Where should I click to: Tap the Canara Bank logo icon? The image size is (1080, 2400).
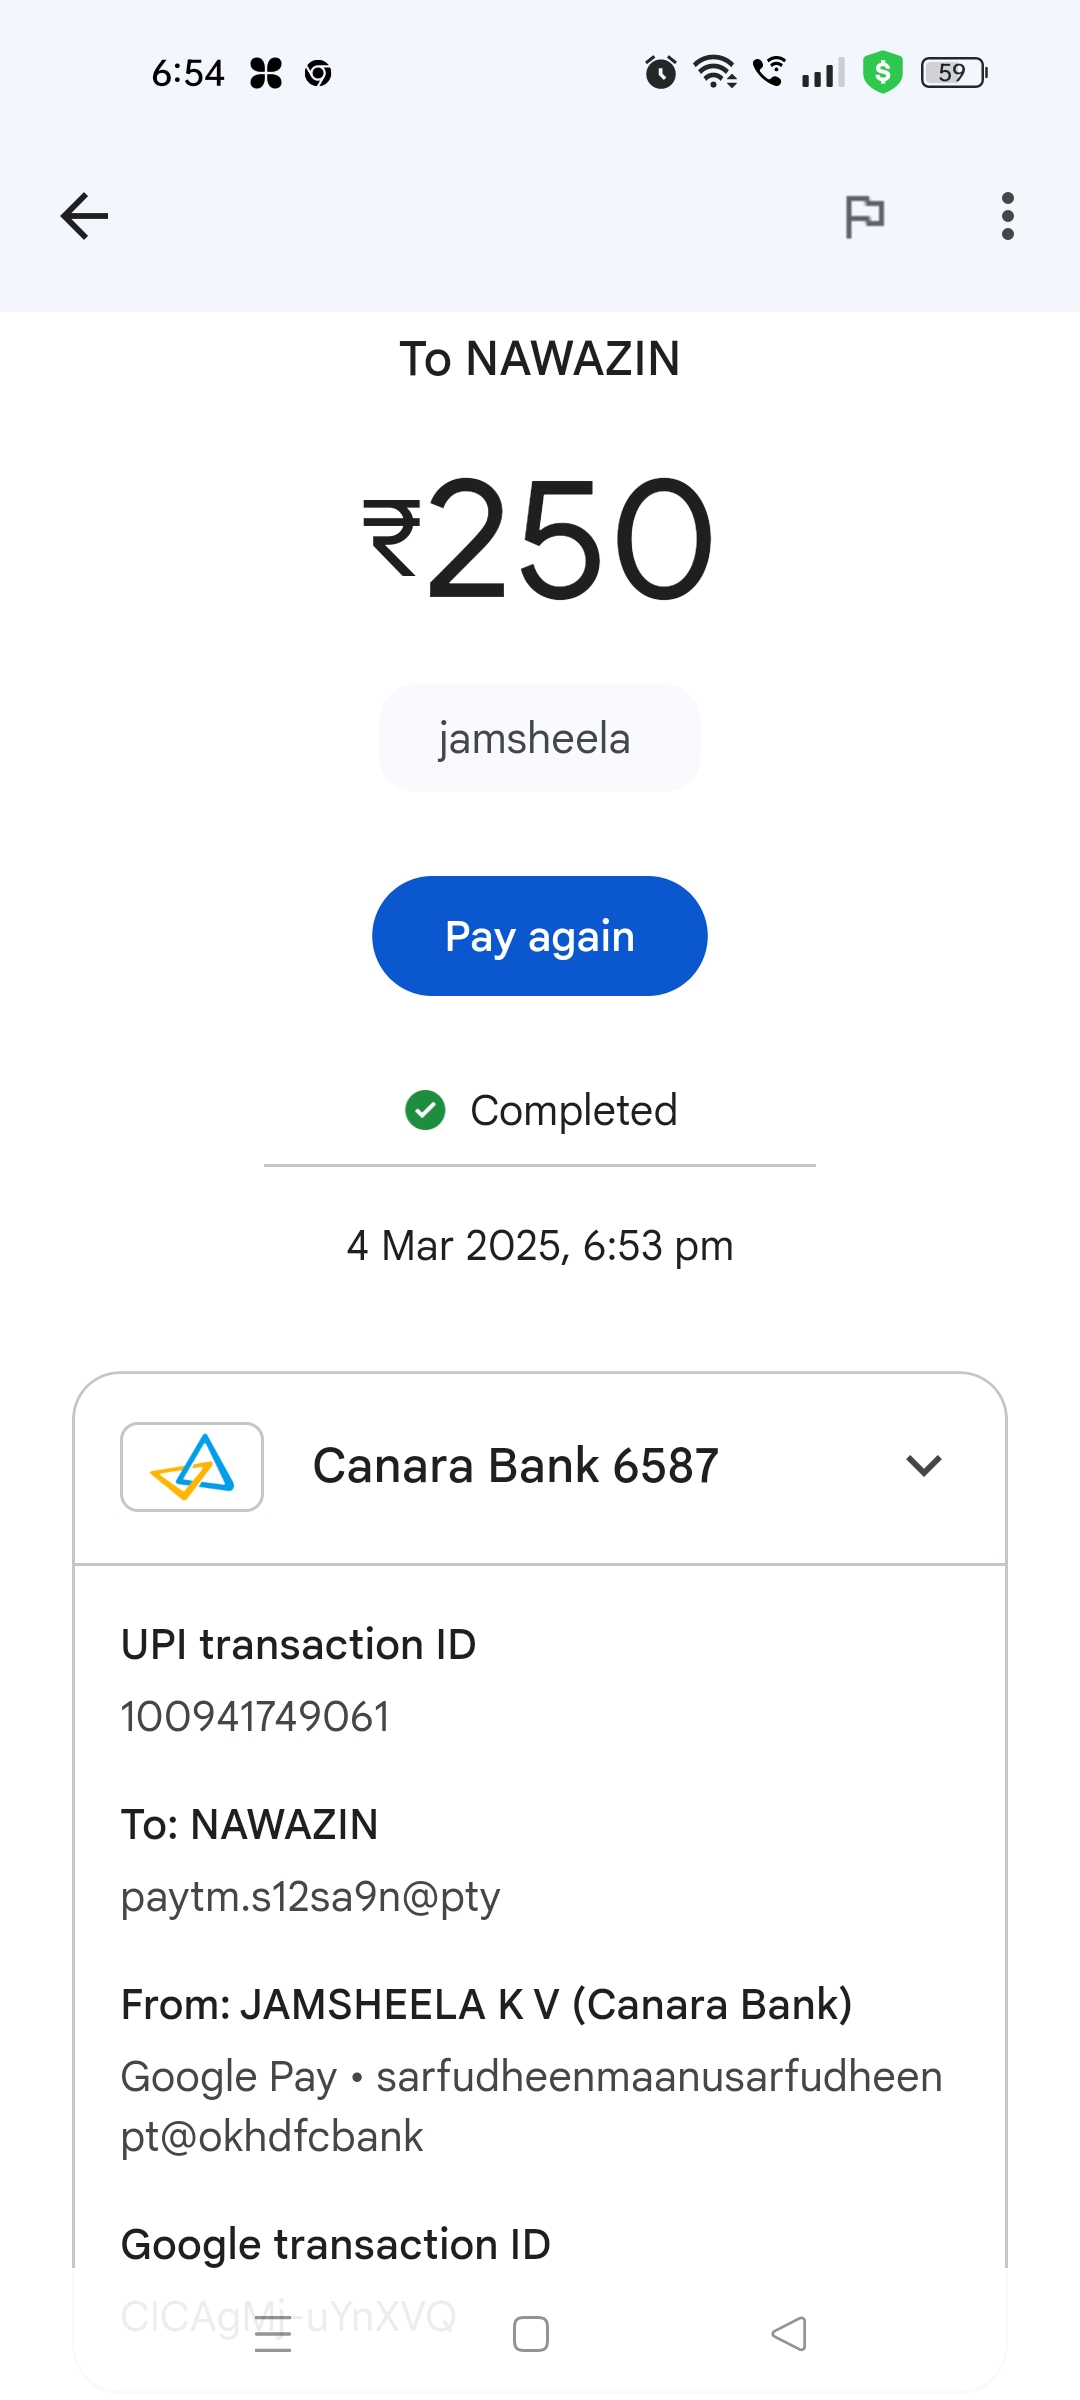tap(192, 1466)
